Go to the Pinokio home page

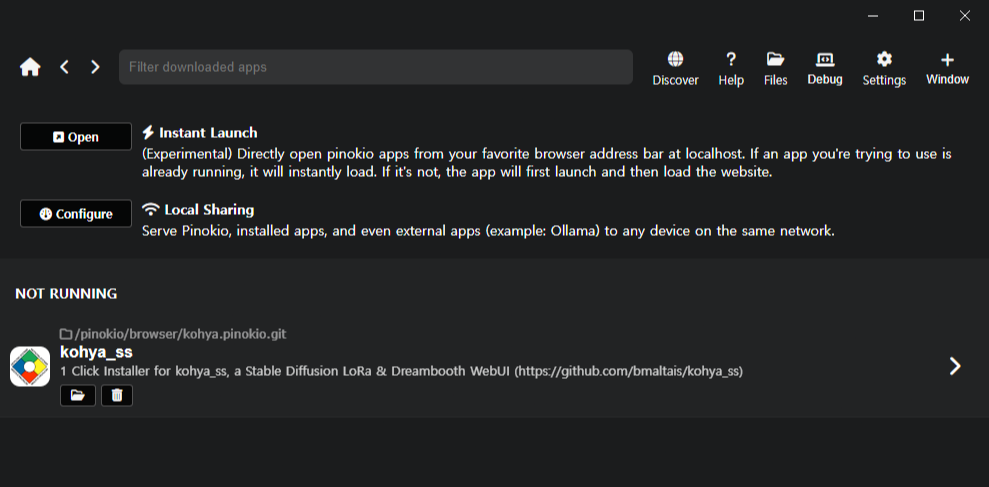tap(30, 67)
